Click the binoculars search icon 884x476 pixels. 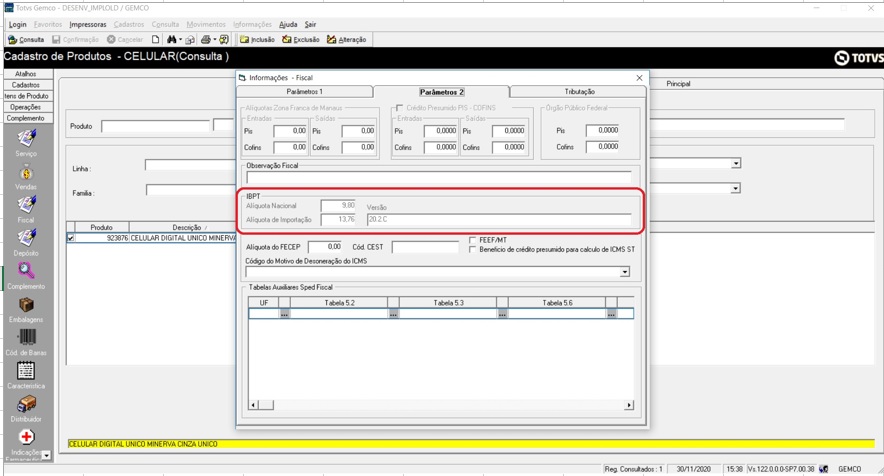[171, 39]
